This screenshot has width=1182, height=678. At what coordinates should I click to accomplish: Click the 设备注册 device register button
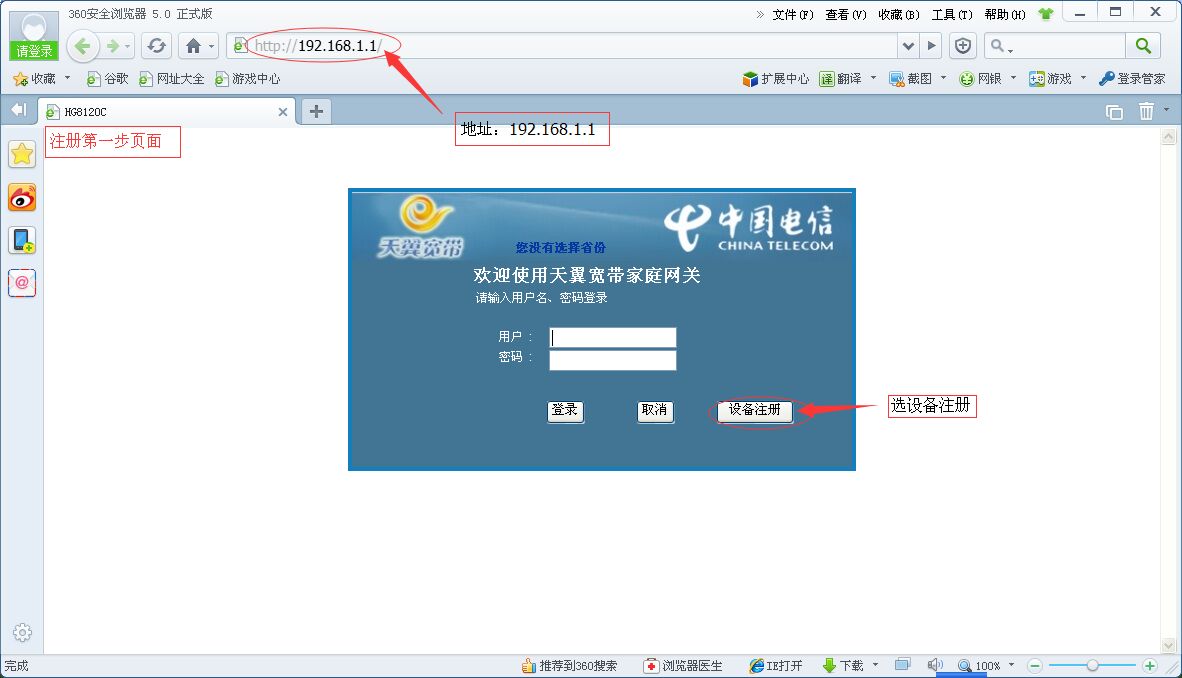[x=755, y=410]
